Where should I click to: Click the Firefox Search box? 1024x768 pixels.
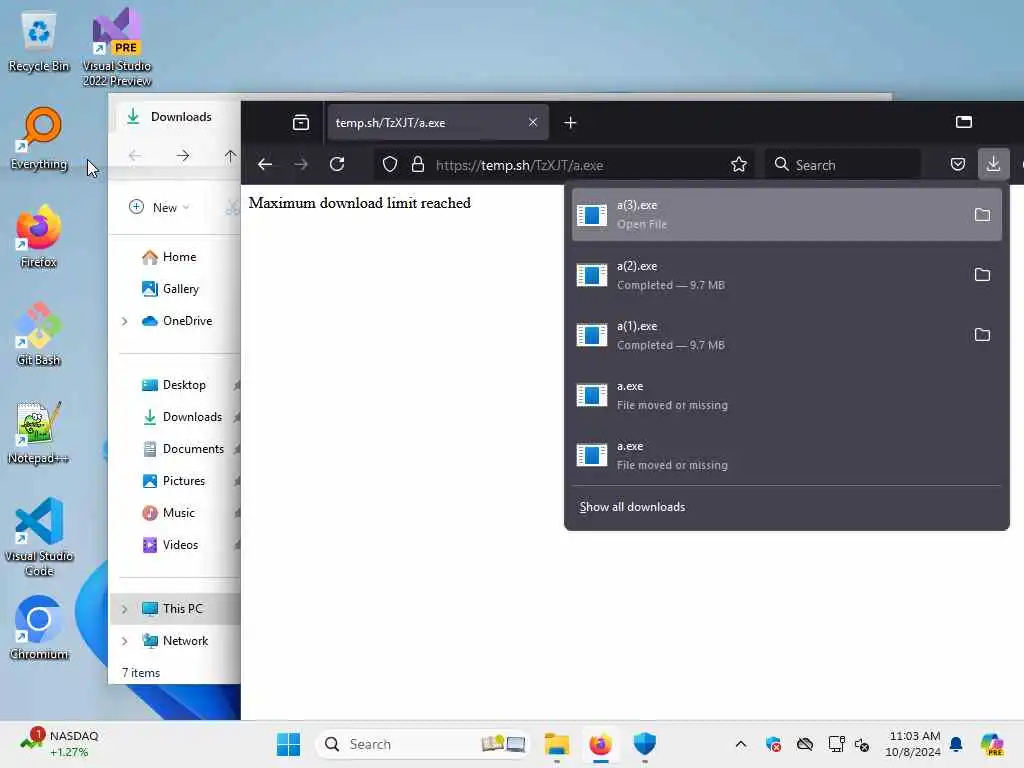click(842, 165)
